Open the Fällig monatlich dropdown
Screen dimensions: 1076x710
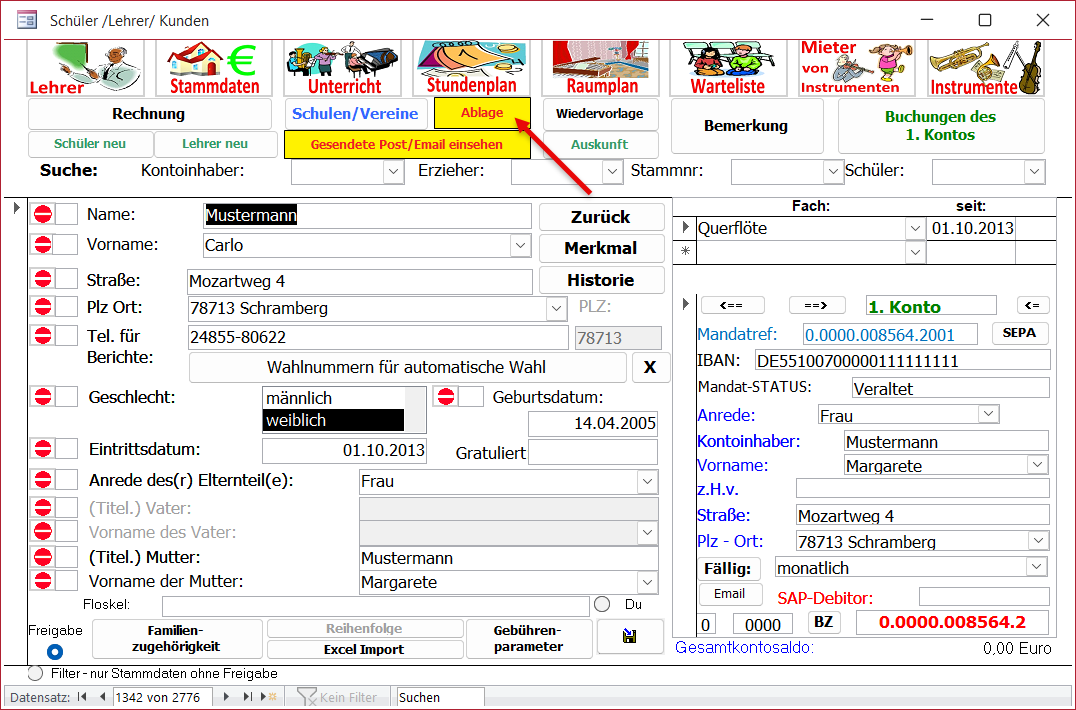(x=1038, y=567)
